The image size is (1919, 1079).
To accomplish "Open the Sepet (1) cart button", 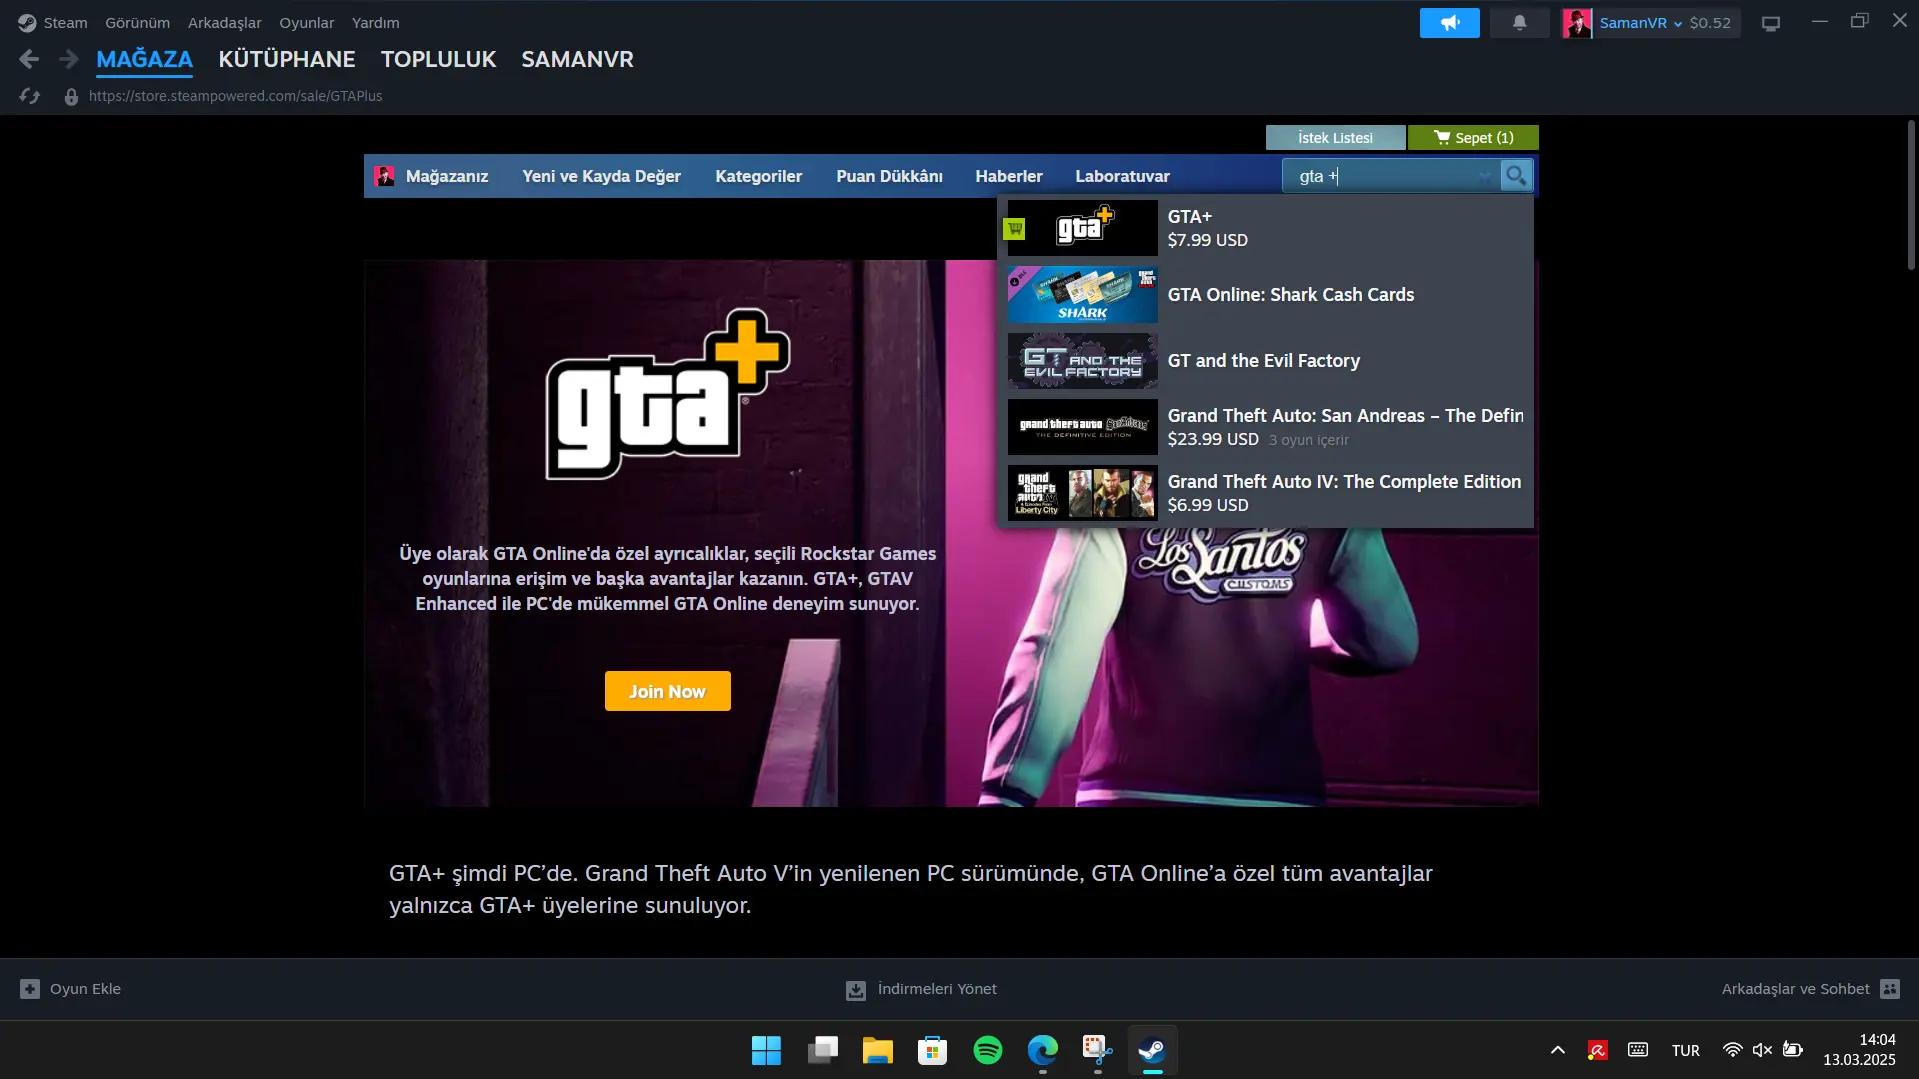I will [x=1473, y=138].
